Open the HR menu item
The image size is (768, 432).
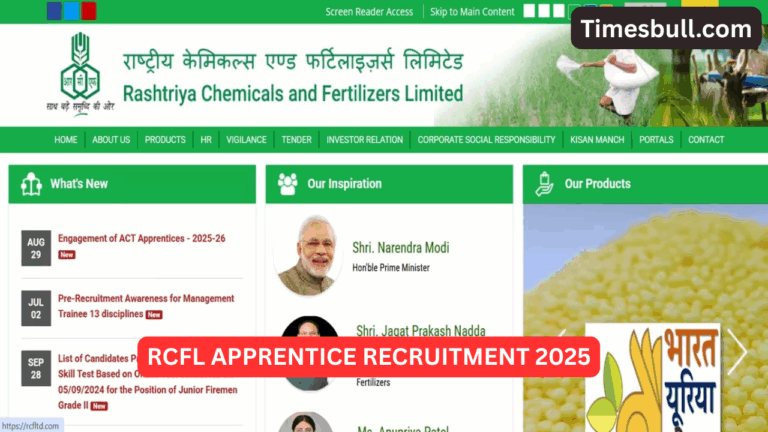click(x=206, y=140)
